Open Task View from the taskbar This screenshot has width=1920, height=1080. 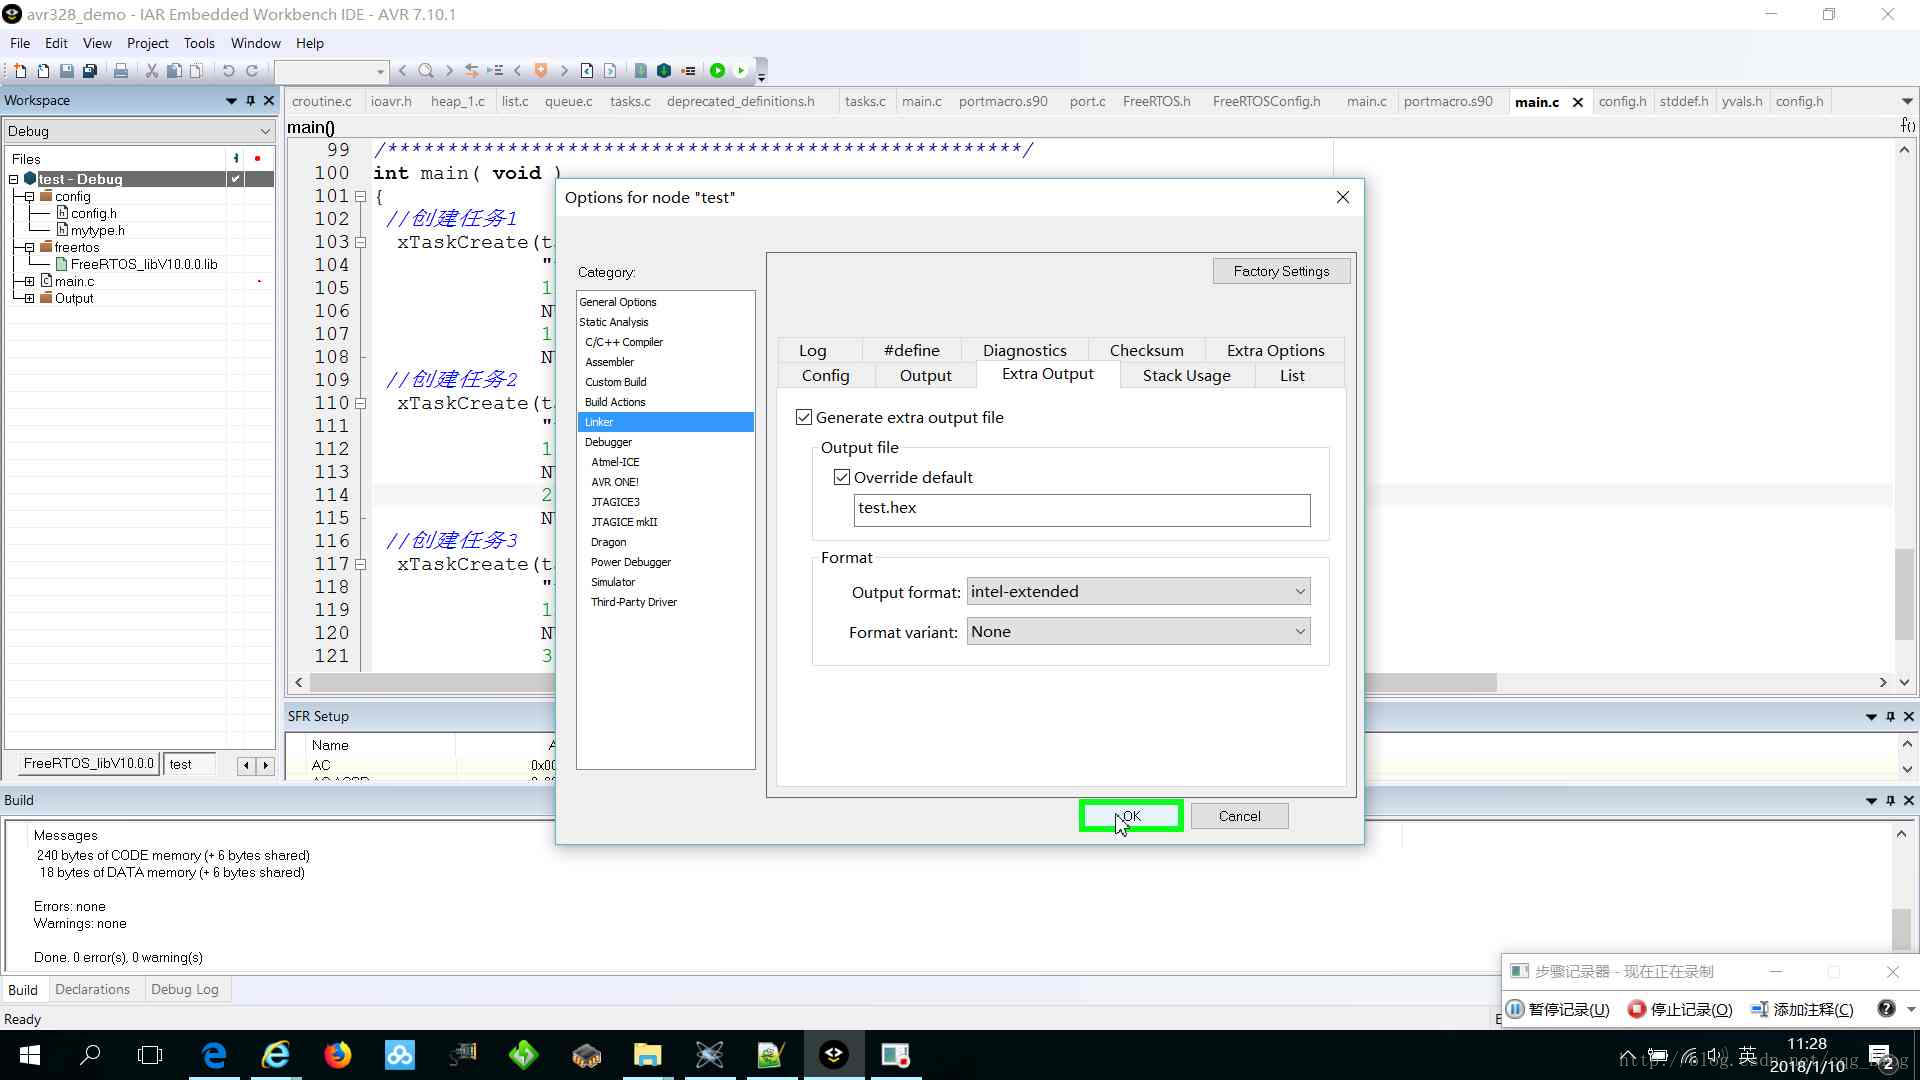coord(150,1055)
